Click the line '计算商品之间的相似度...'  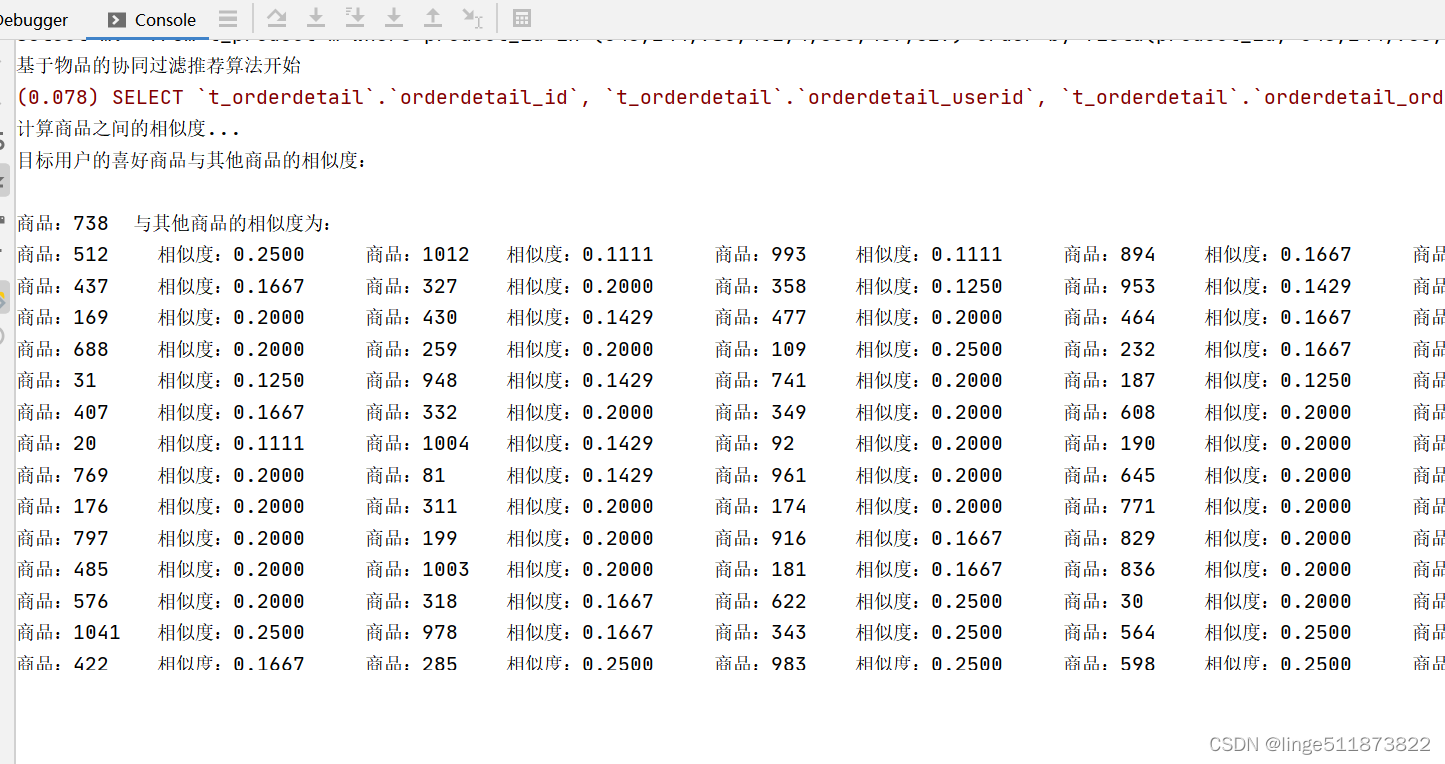(x=128, y=129)
